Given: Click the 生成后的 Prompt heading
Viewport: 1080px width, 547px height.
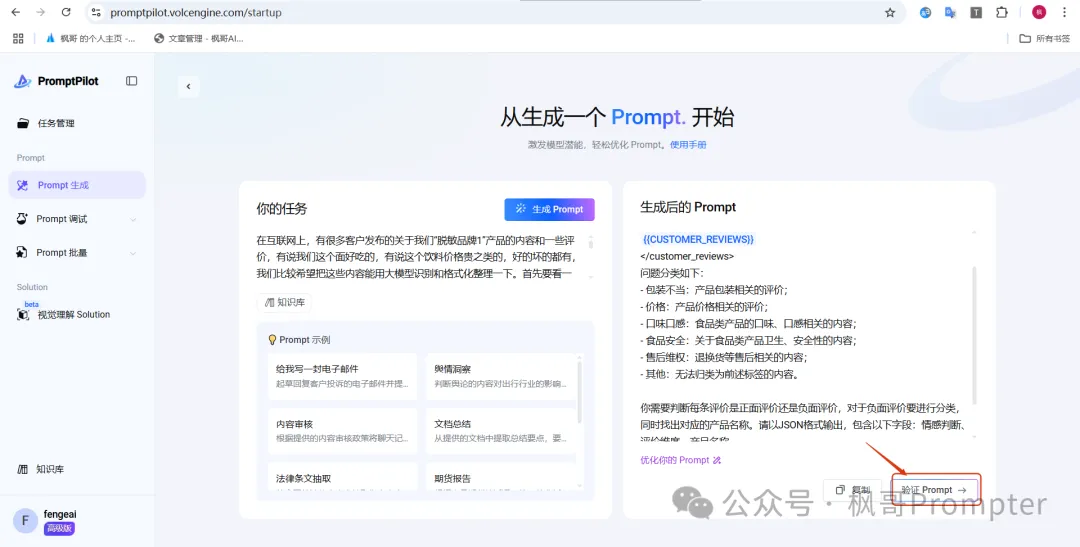Looking at the screenshot, I should [x=688, y=207].
